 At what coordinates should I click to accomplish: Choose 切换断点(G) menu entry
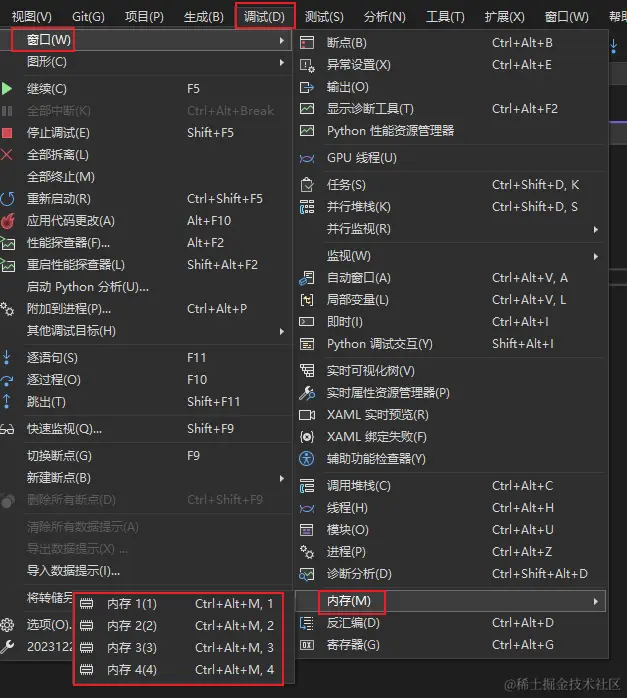[59, 456]
